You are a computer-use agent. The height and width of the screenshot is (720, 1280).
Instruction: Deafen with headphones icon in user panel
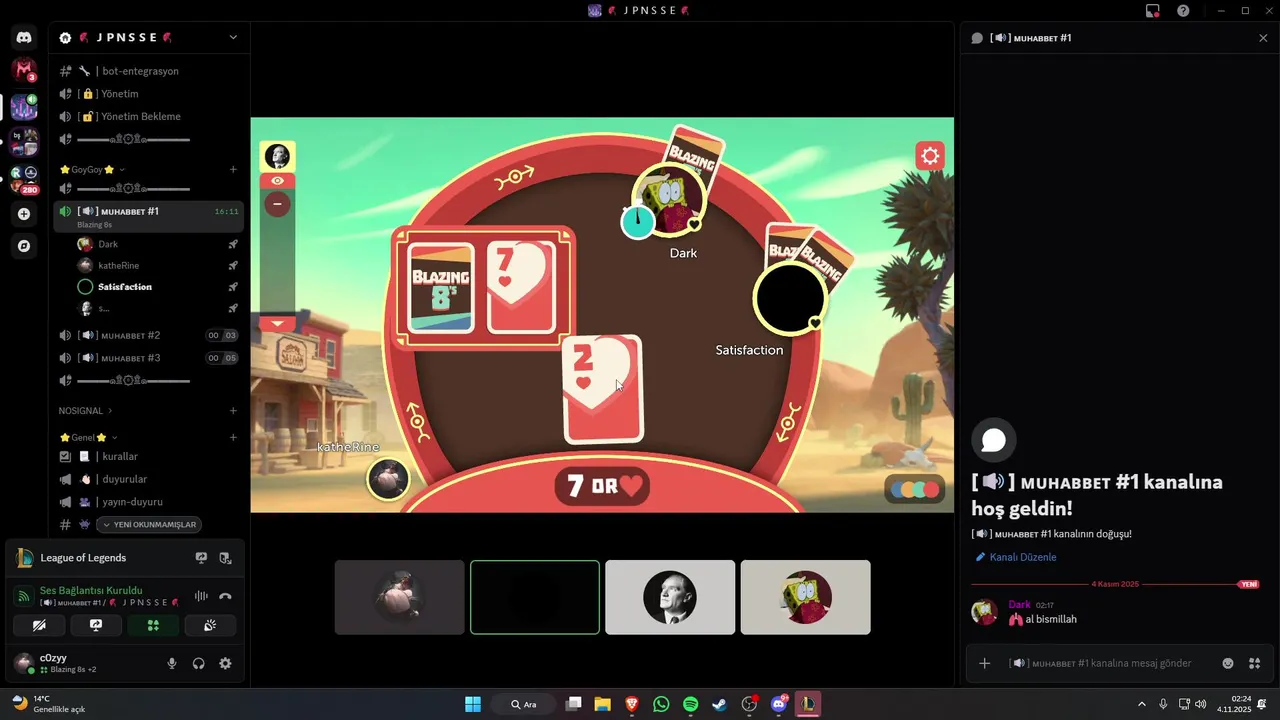click(198, 663)
